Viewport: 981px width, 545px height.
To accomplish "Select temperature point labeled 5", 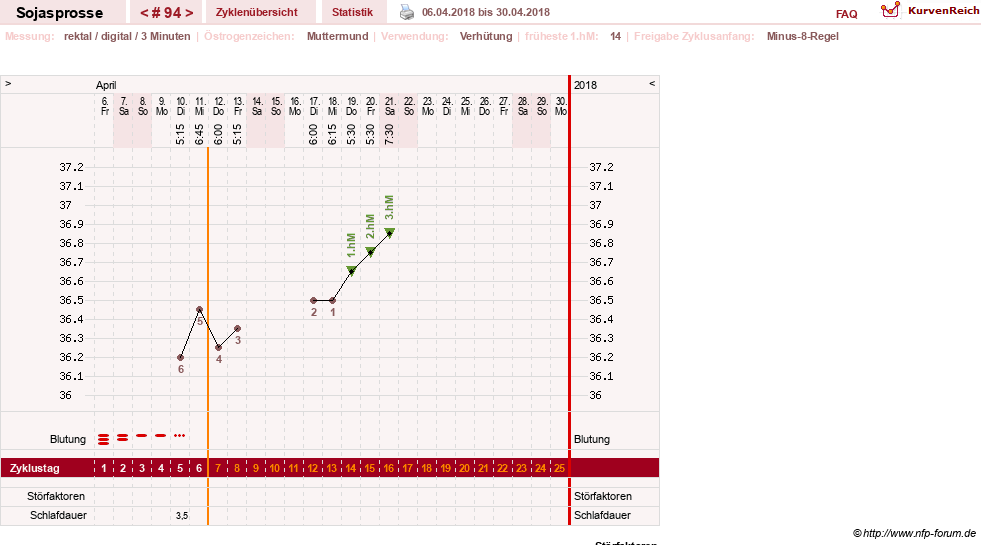I will tap(200, 310).
